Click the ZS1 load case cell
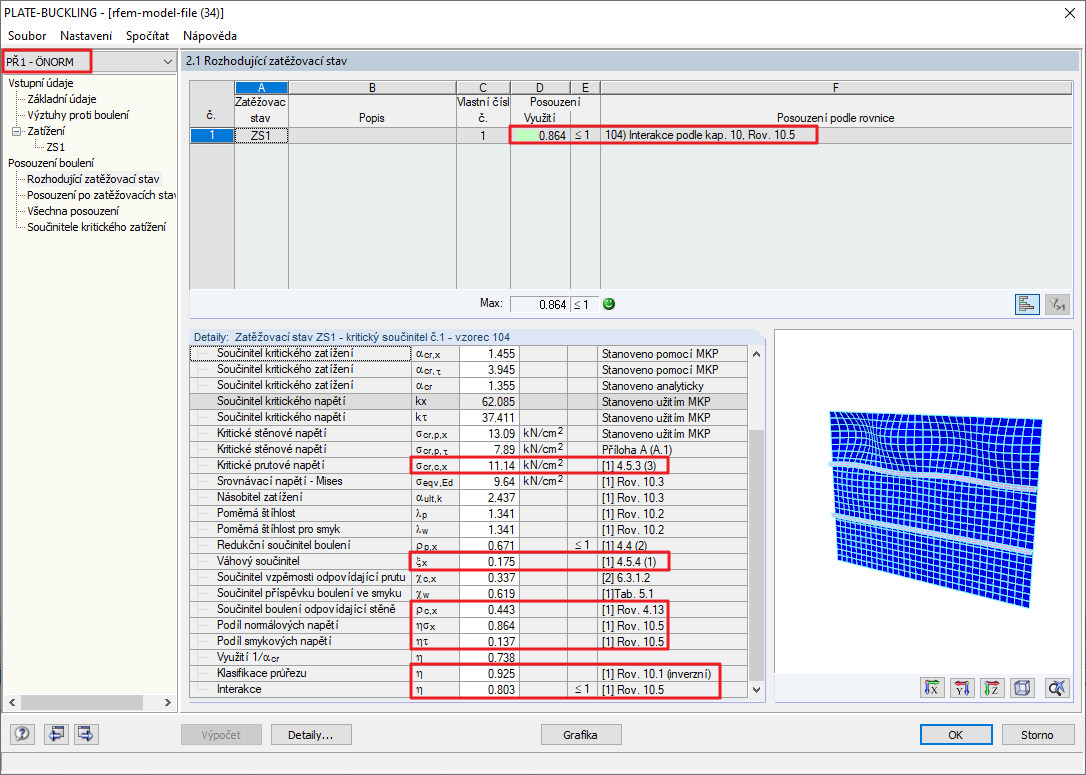The image size is (1086, 775). [261, 135]
